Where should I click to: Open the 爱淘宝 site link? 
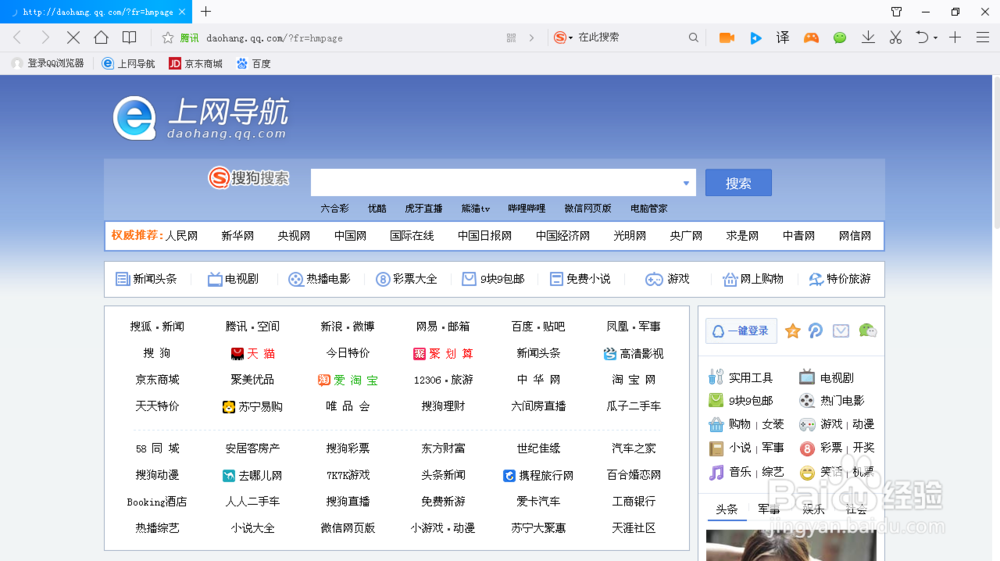348,380
